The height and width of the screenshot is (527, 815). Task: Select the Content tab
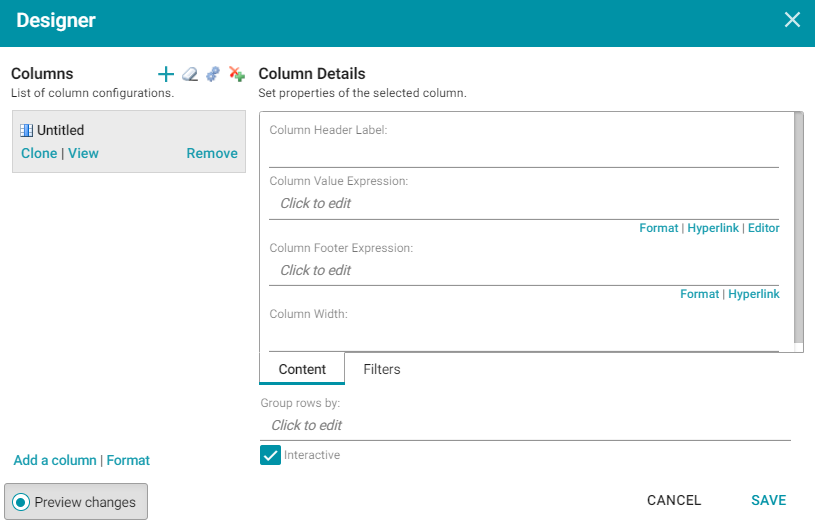[x=302, y=369]
